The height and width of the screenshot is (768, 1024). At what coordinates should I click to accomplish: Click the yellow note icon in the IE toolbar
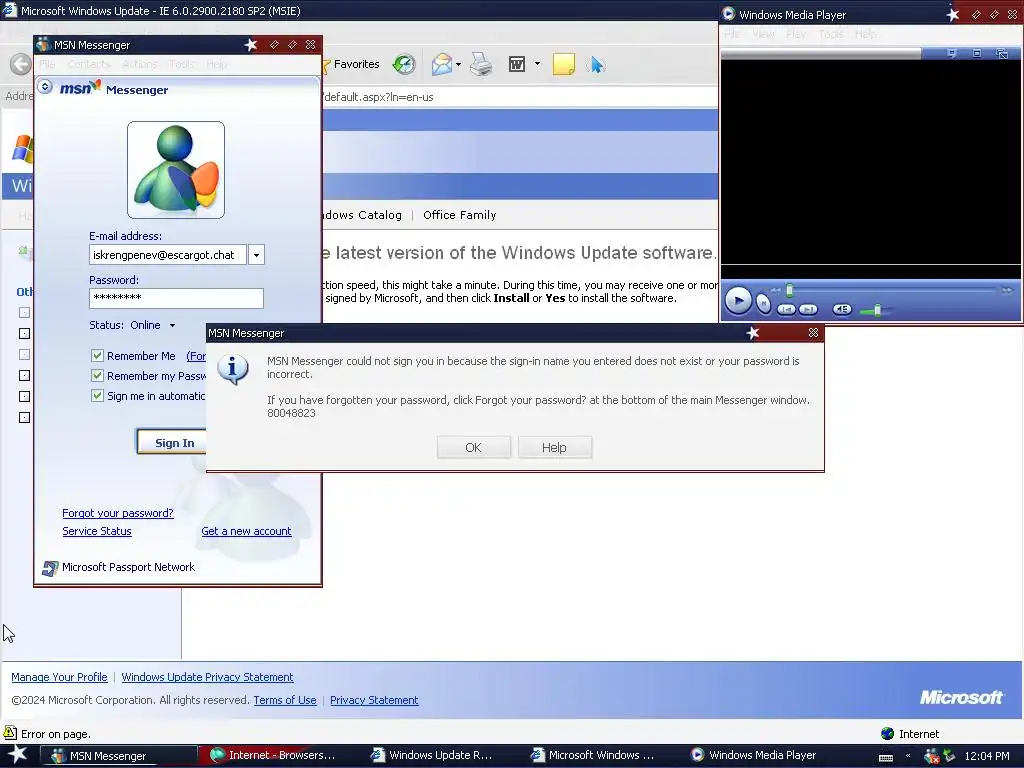(x=564, y=64)
